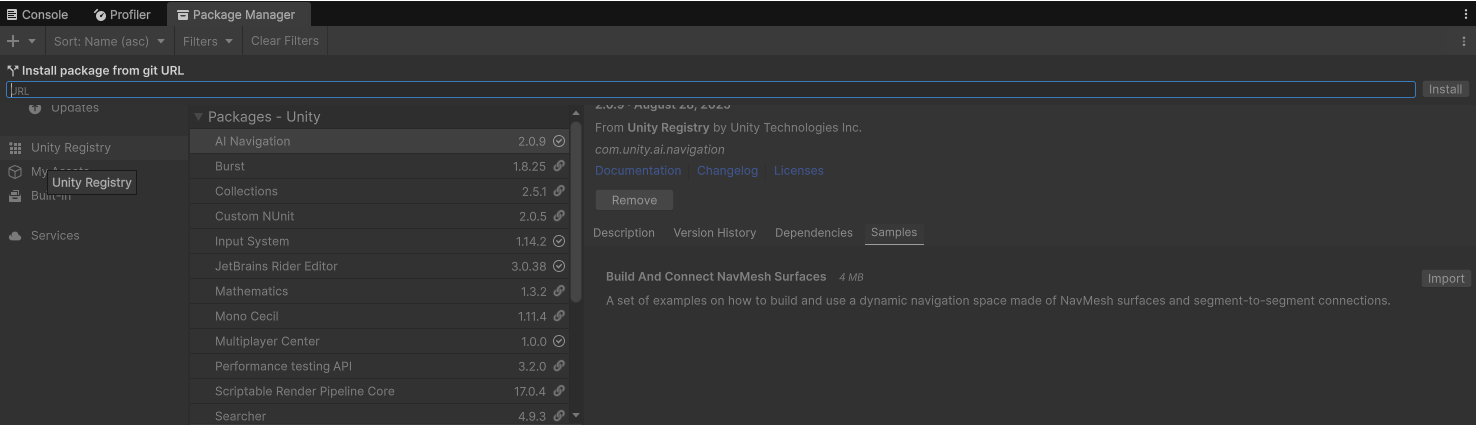Select the Samples tab

coord(894,233)
